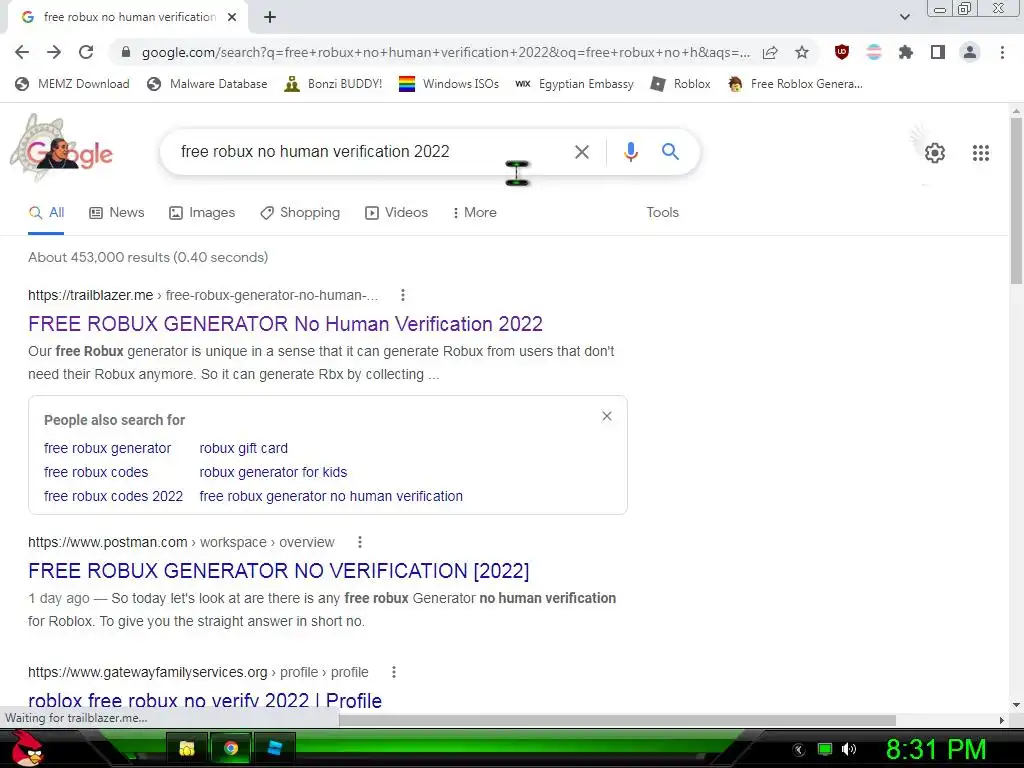Viewport: 1024px width, 768px height.
Task: Open options for postman.com result
Action: [x=360, y=542]
